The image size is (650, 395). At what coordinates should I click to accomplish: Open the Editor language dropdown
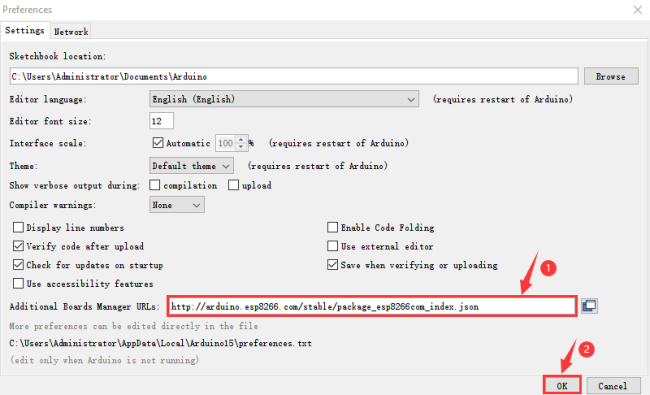[284, 99]
